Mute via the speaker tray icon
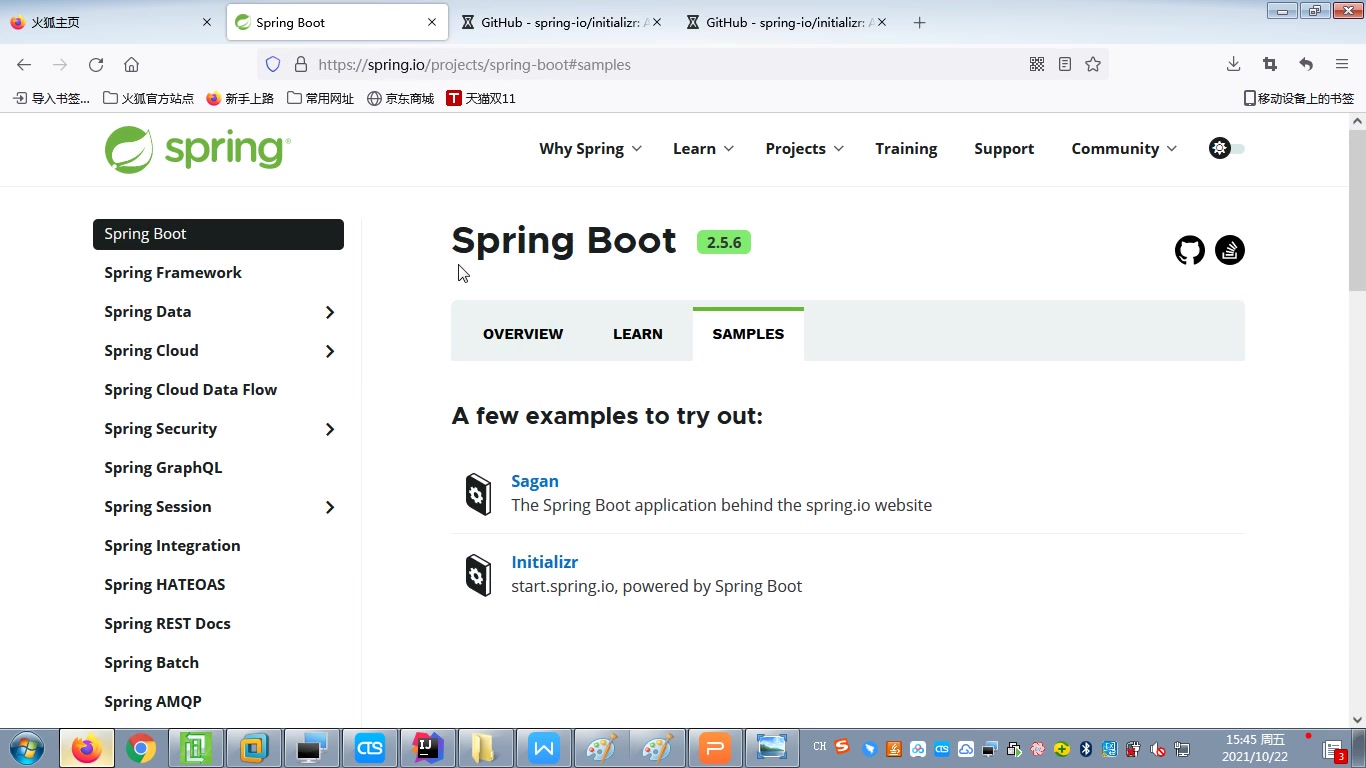1366x768 pixels. click(1158, 749)
